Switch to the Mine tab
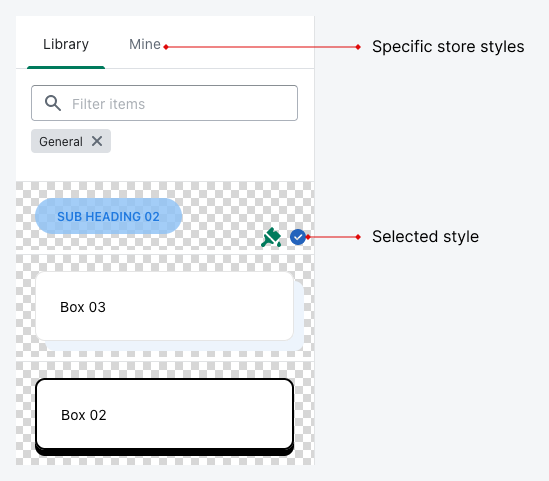This screenshot has height=481, width=549. click(x=145, y=44)
